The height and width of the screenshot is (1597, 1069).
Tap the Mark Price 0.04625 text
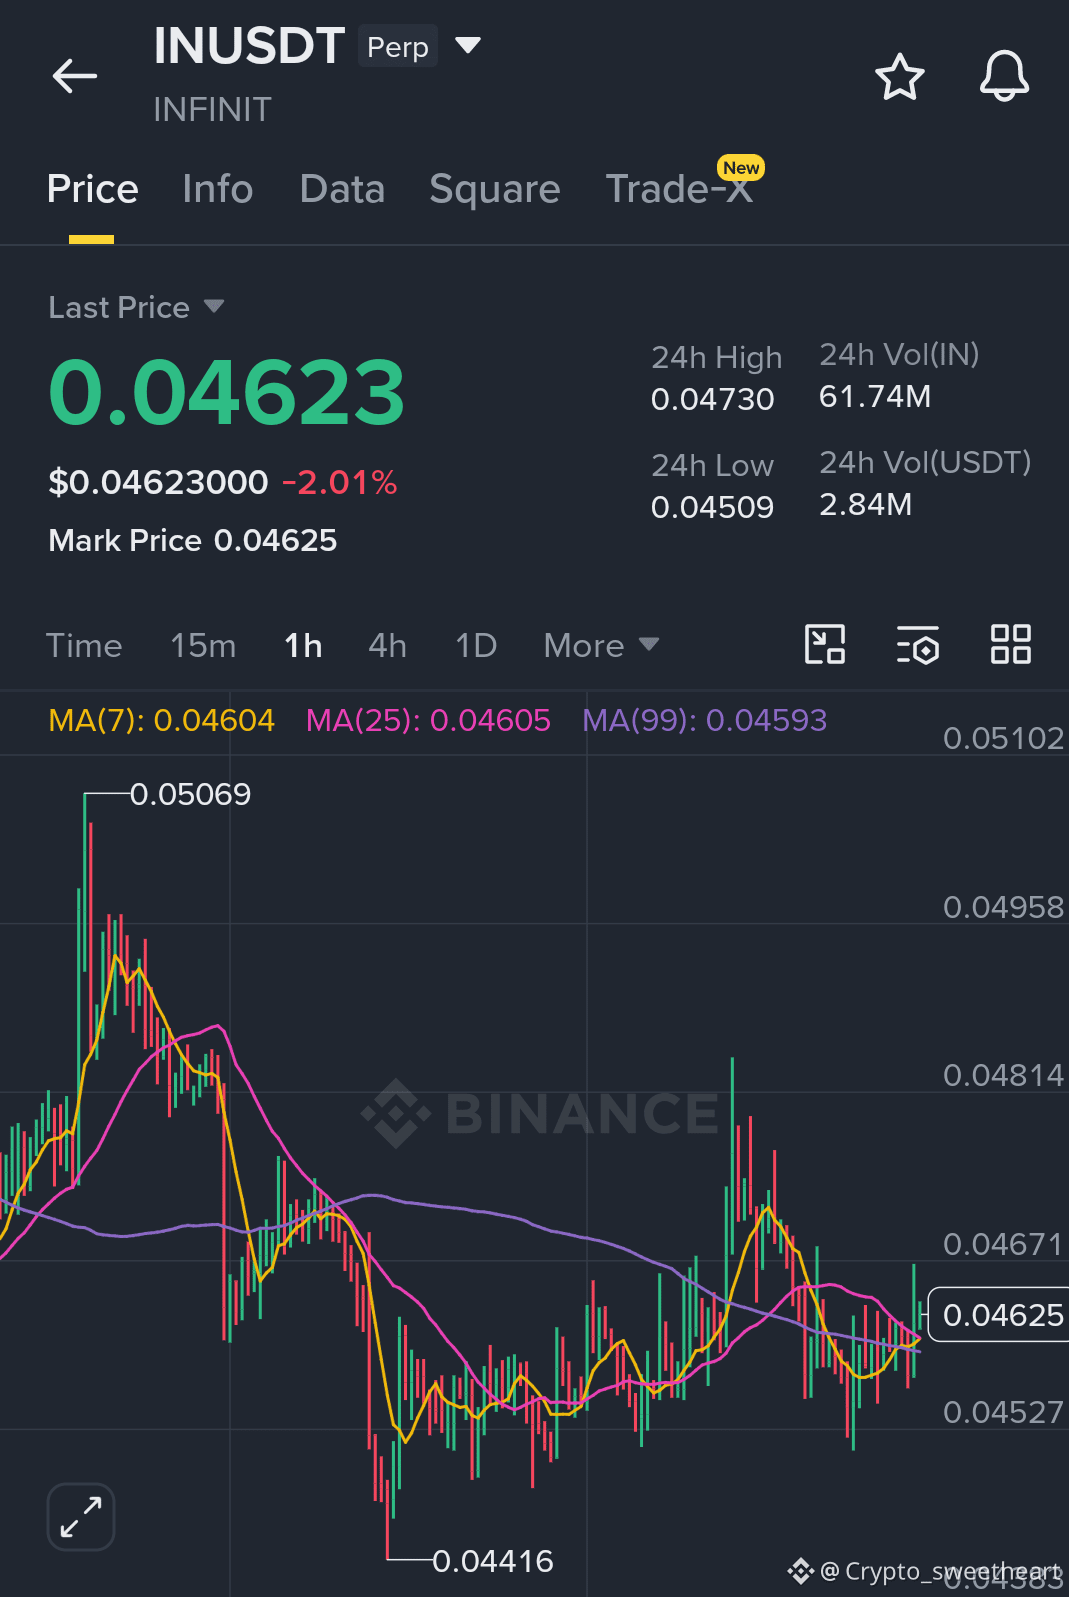click(x=193, y=540)
